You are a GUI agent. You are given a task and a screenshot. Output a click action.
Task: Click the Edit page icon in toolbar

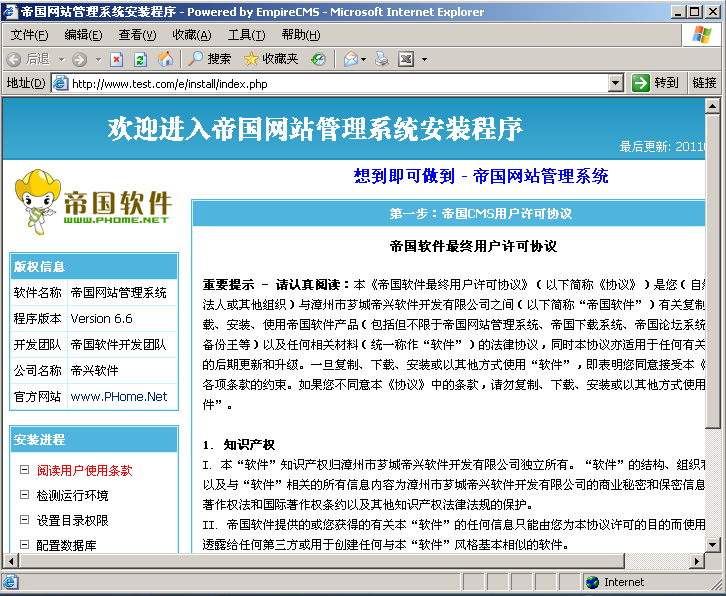406,59
